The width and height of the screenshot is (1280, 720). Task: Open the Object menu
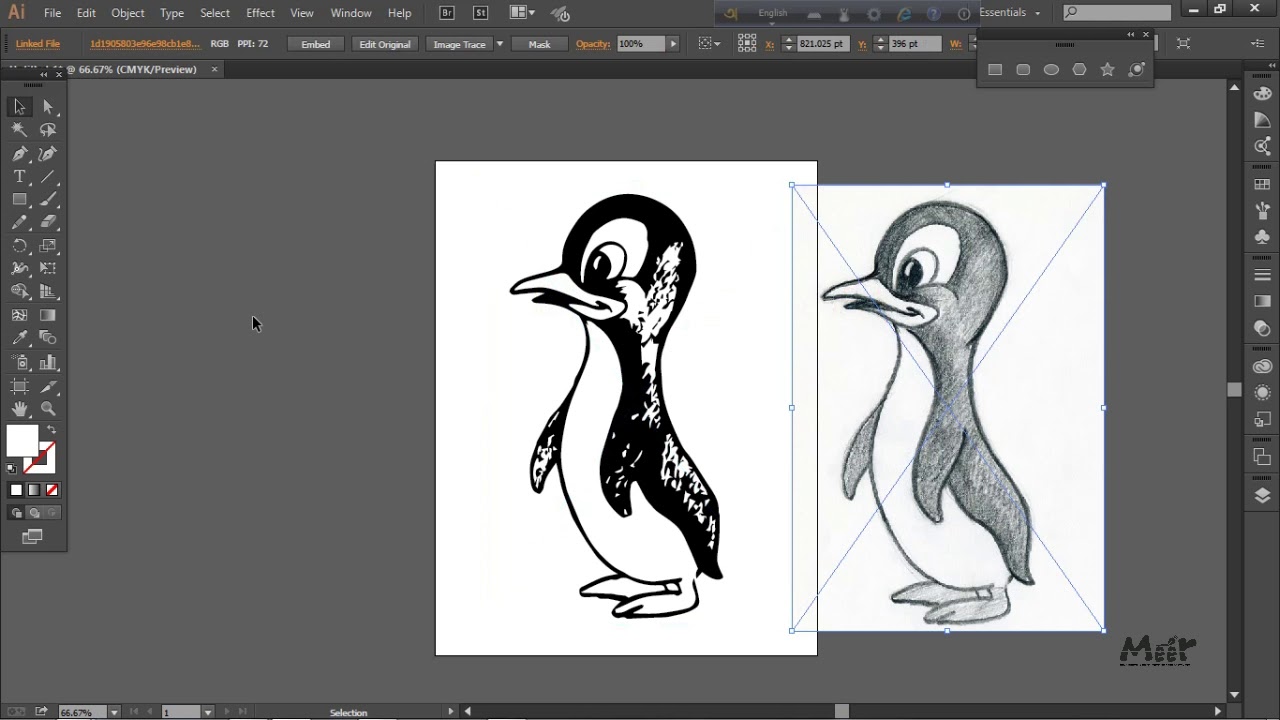click(128, 13)
